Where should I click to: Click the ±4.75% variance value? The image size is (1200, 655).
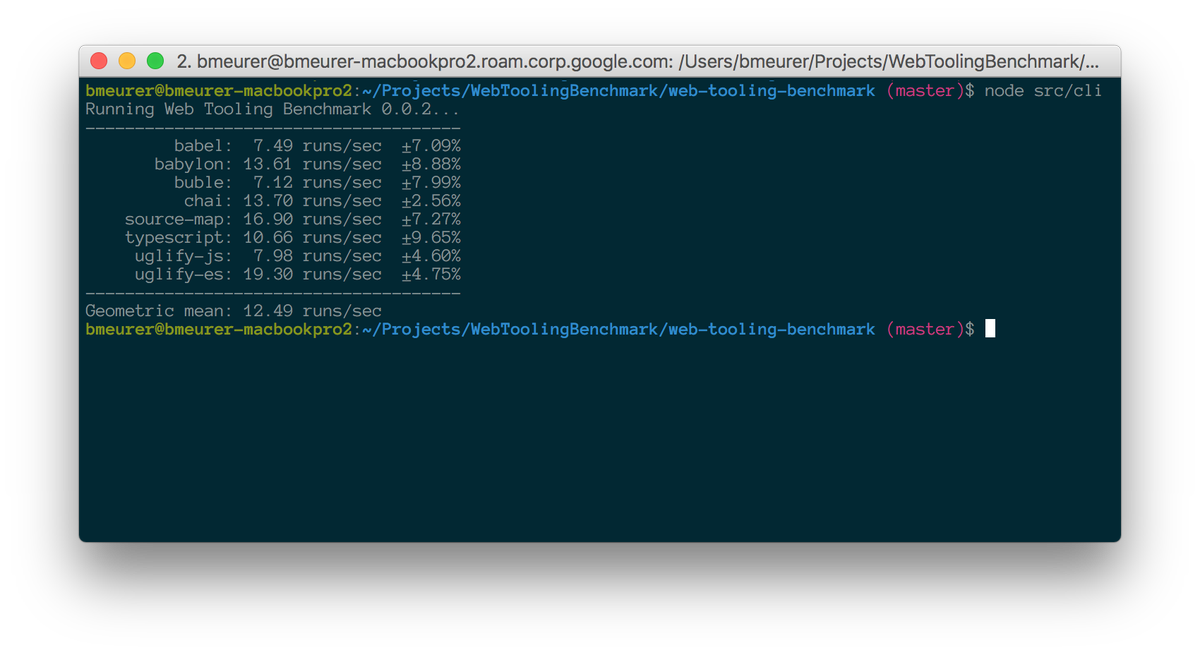[x=431, y=274]
